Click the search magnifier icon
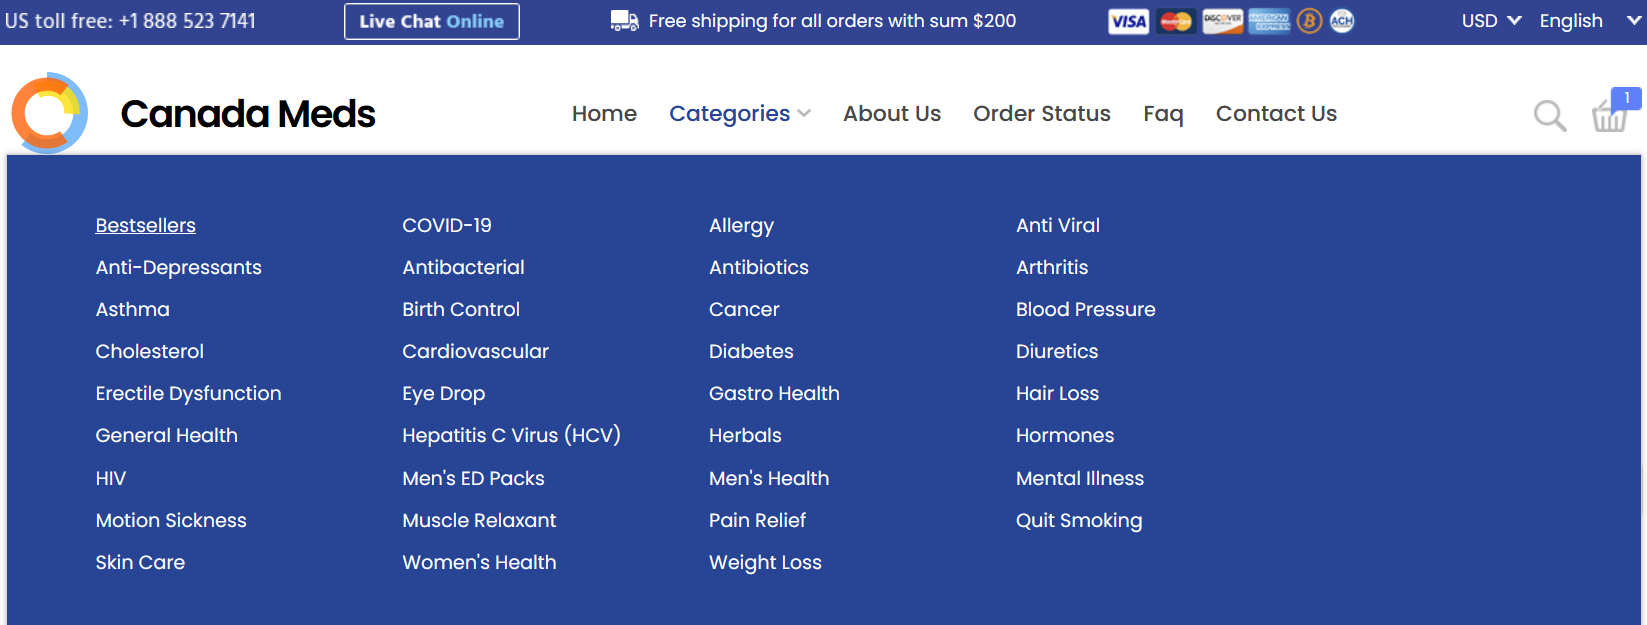The image size is (1647, 625). point(1549,116)
